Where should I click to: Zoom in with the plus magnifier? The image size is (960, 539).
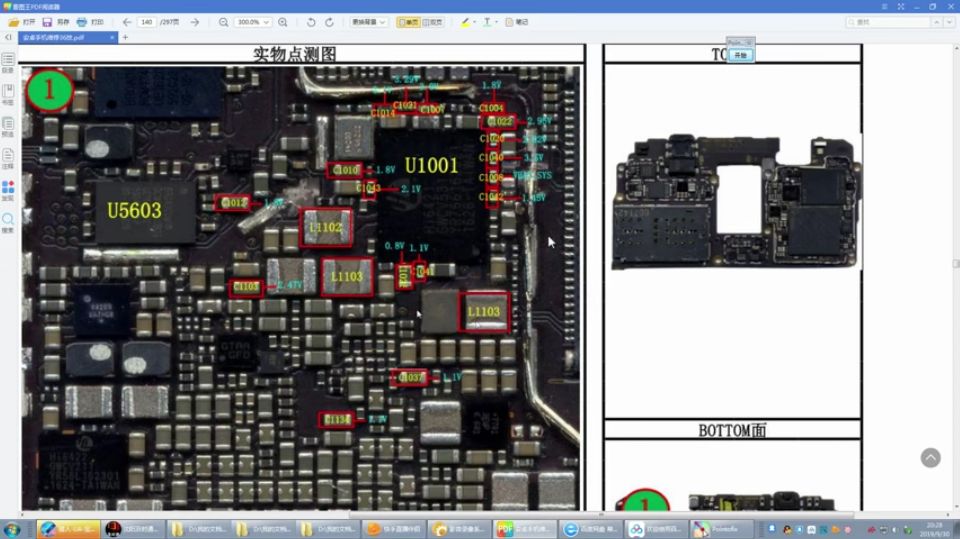(x=283, y=22)
